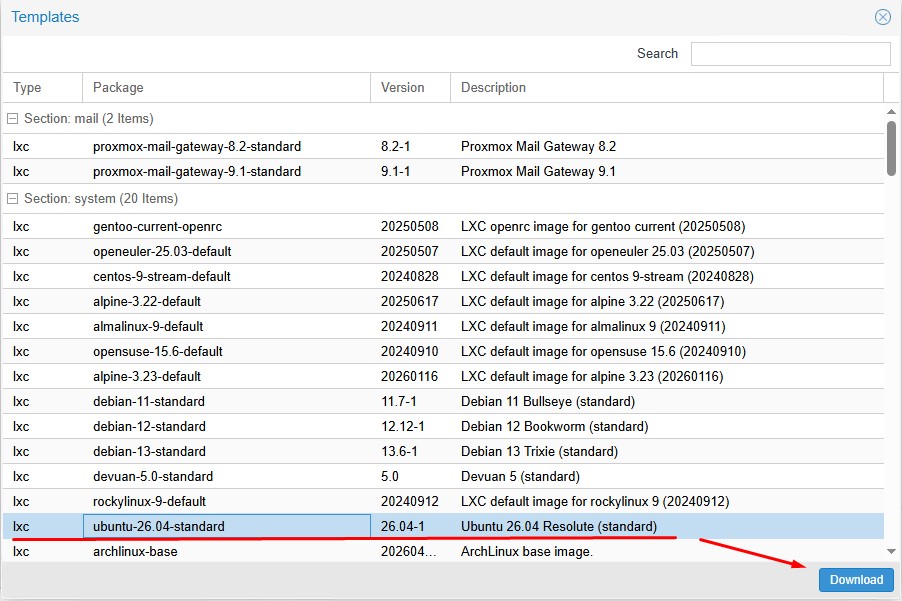This screenshot has width=902, height=601.
Task: Sort by the Version column header
Action: click(410, 87)
